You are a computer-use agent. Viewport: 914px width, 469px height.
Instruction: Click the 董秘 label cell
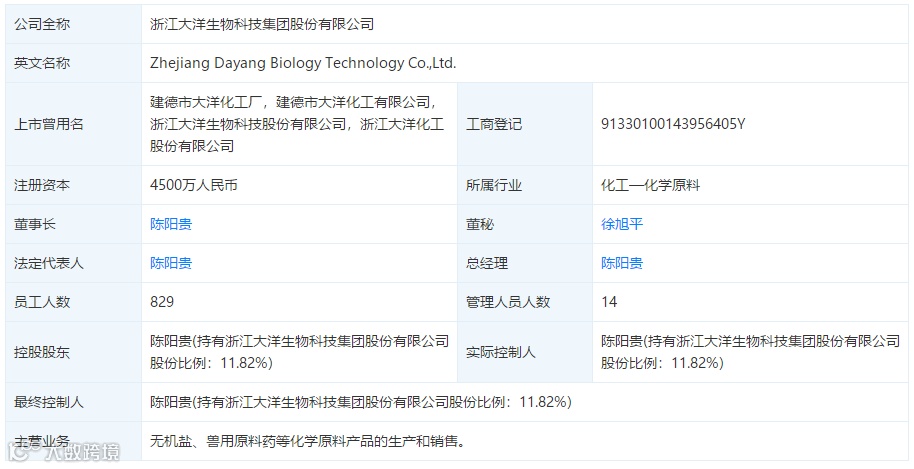pos(525,224)
